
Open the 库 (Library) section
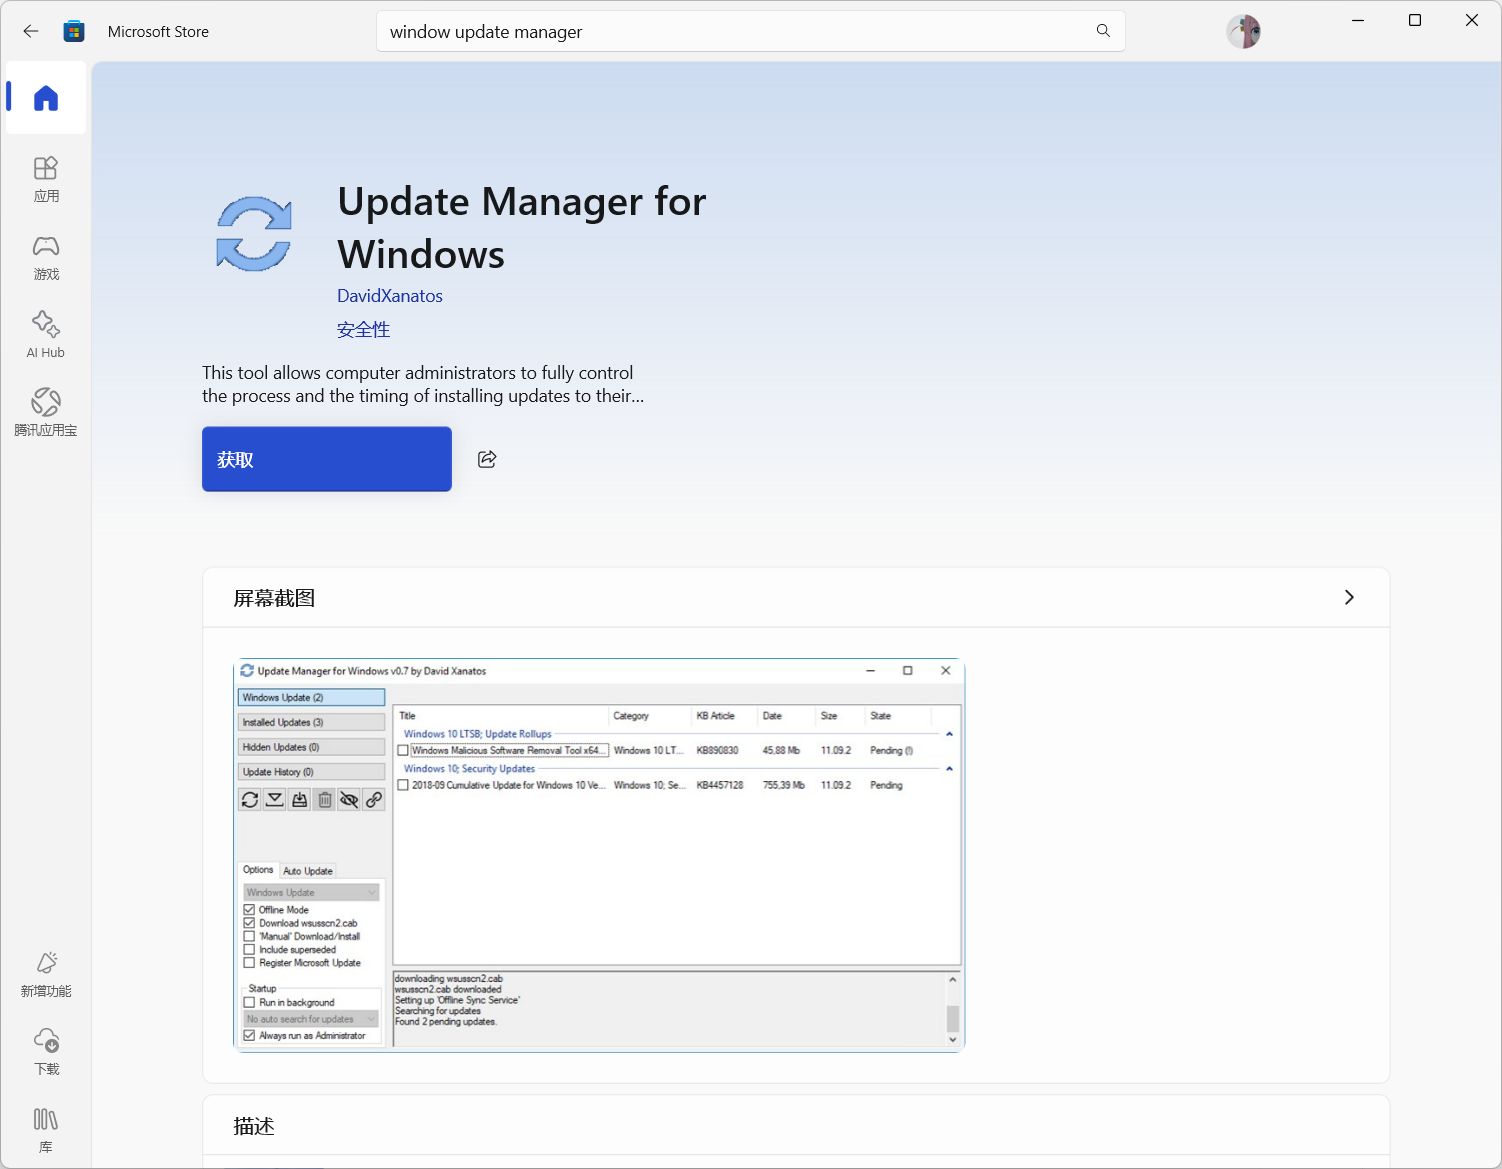pyautogui.click(x=46, y=1131)
